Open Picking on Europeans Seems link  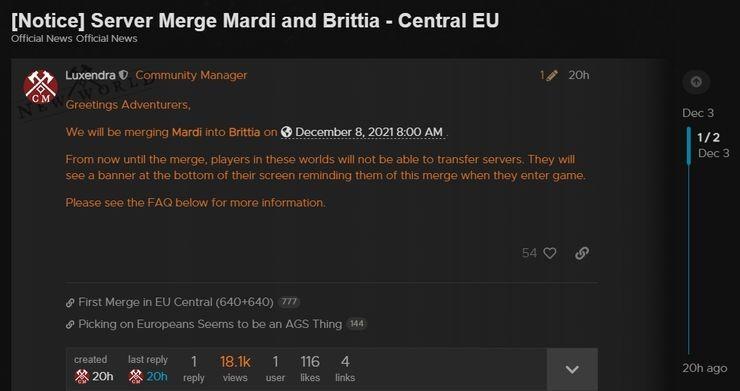[210, 324]
